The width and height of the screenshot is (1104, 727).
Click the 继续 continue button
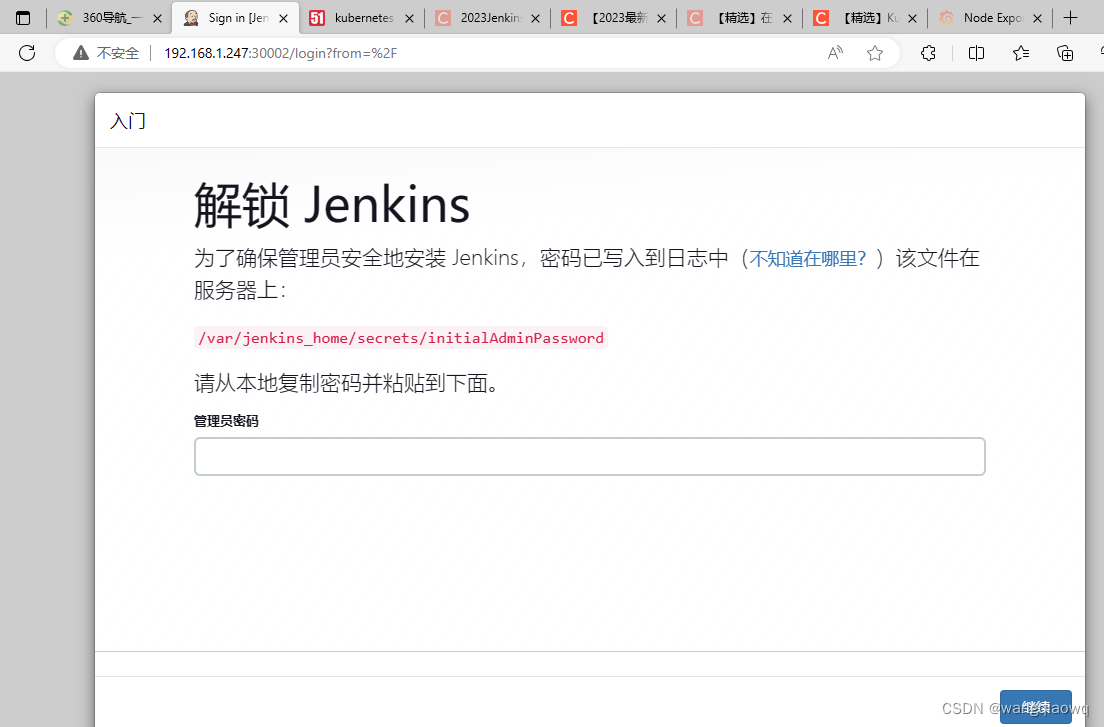click(1036, 707)
